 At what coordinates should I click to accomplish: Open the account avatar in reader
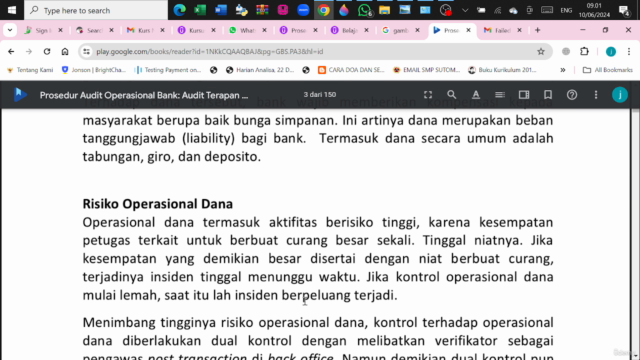[x=620, y=95]
